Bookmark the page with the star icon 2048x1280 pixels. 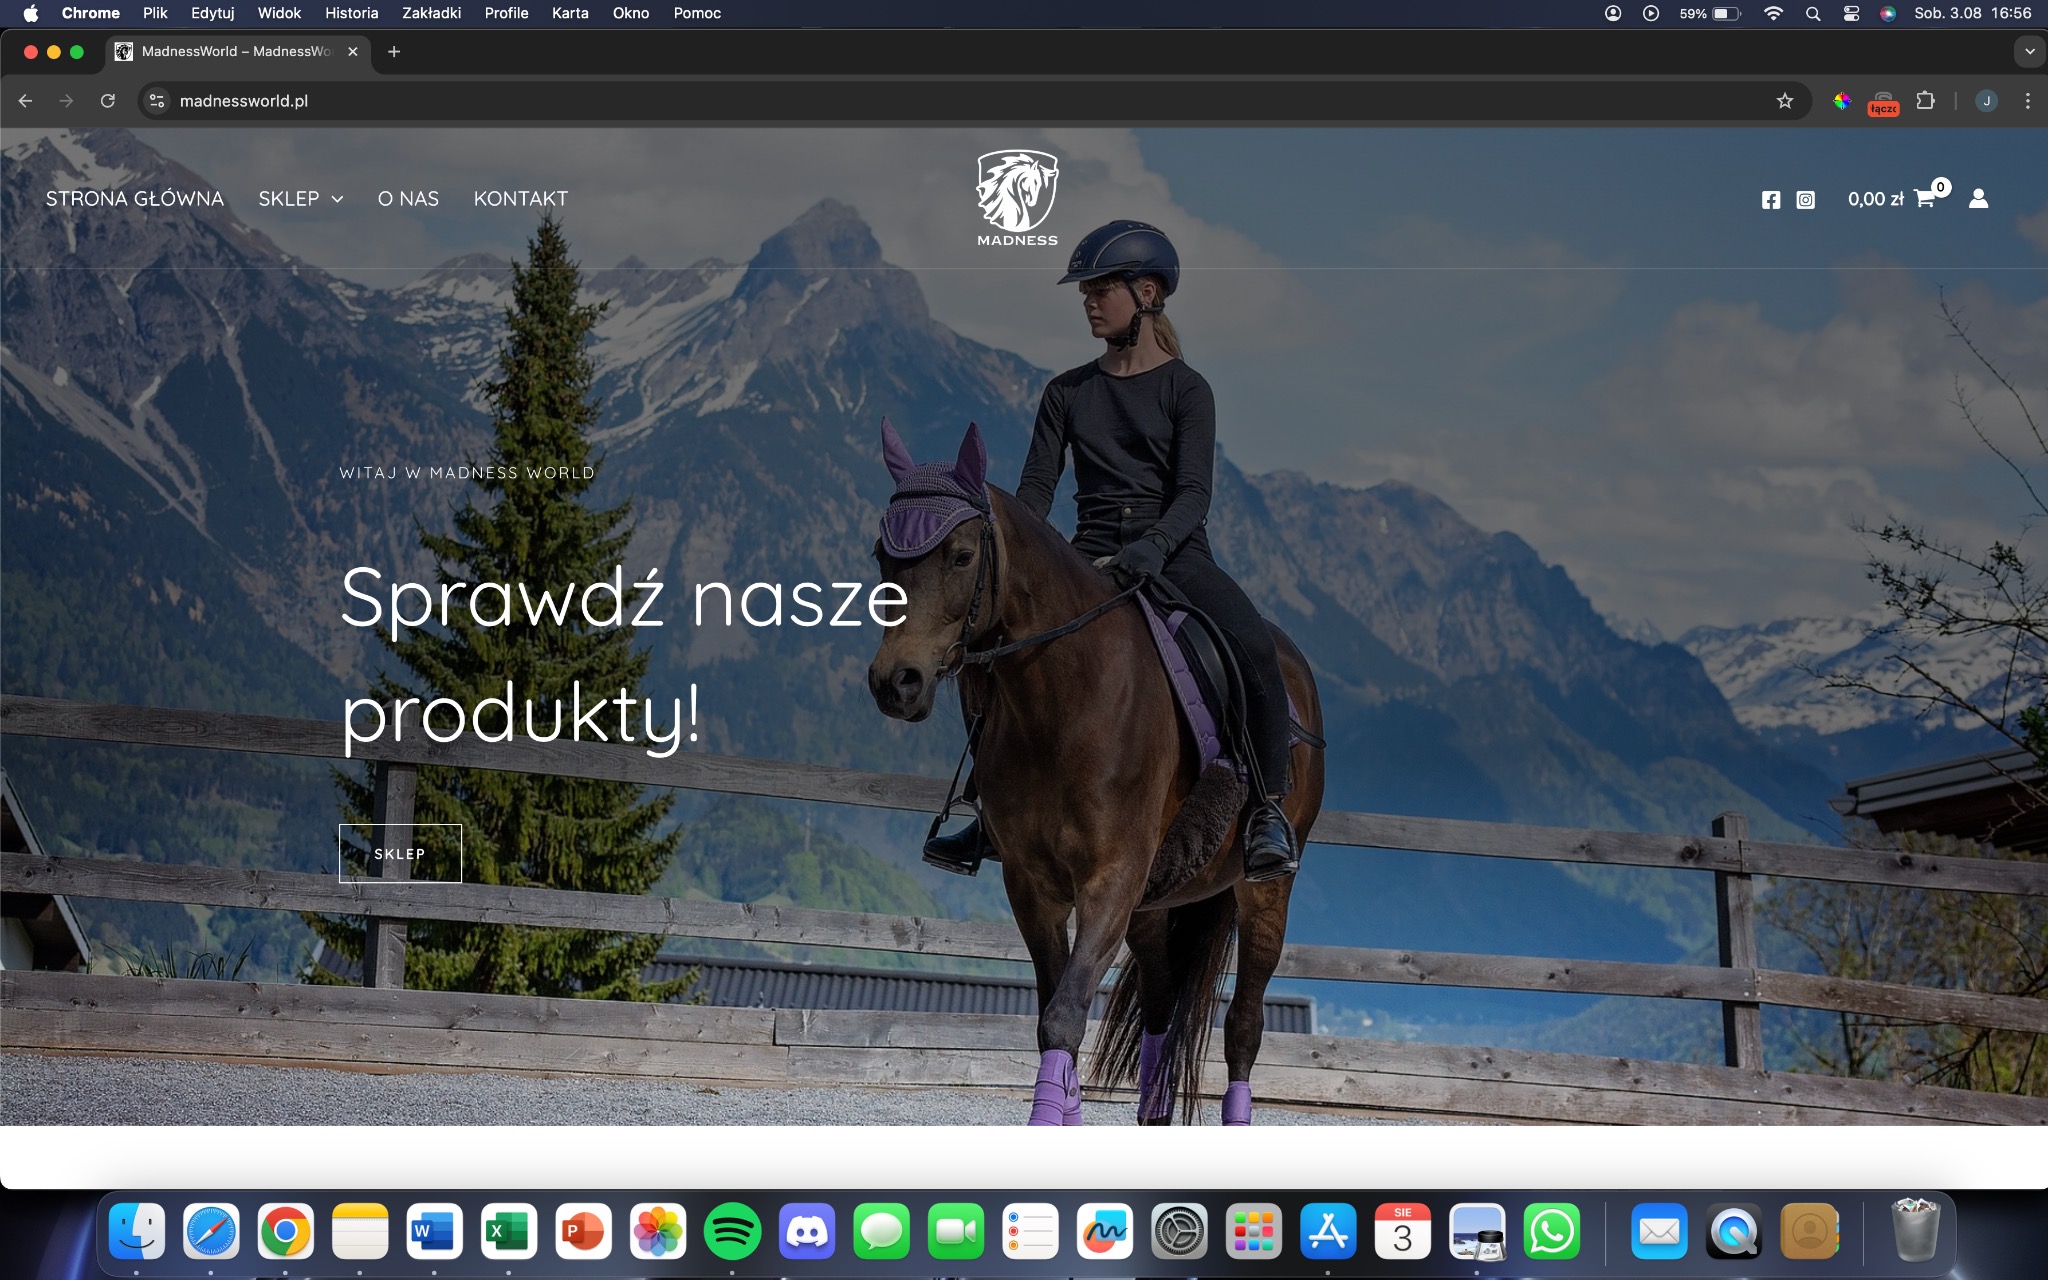(x=1786, y=100)
